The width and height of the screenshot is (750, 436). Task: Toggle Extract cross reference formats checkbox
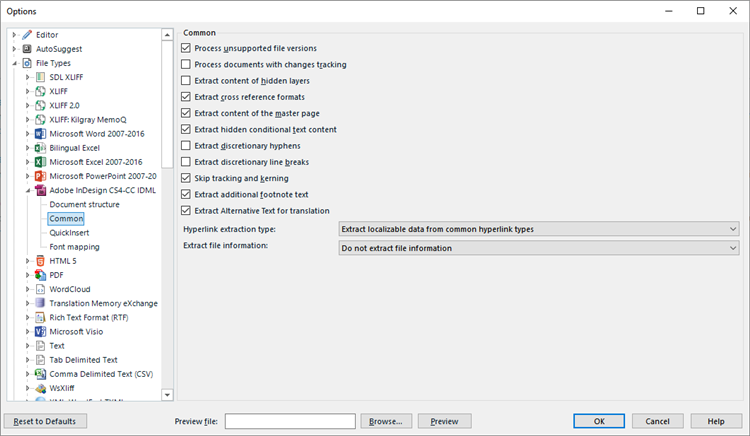click(x=186, y=97)
